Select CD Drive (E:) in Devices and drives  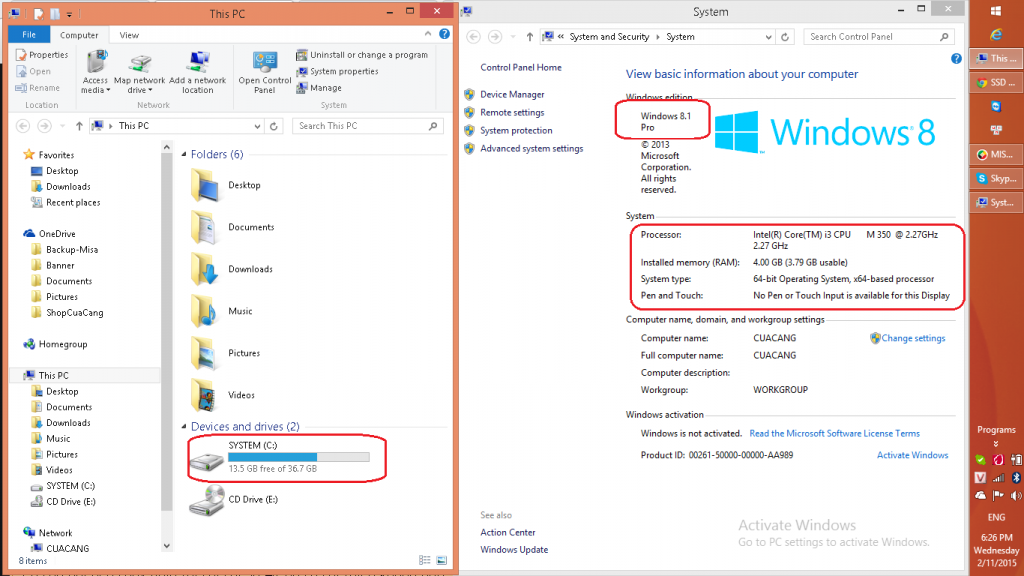pos(234,500)
